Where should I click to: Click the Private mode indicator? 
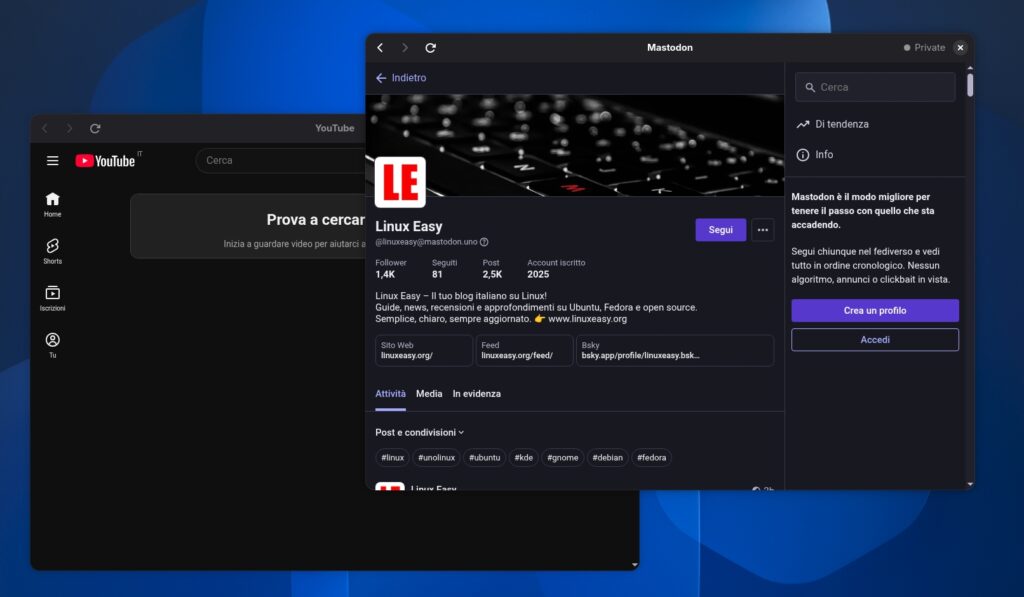tap(924, 48)
